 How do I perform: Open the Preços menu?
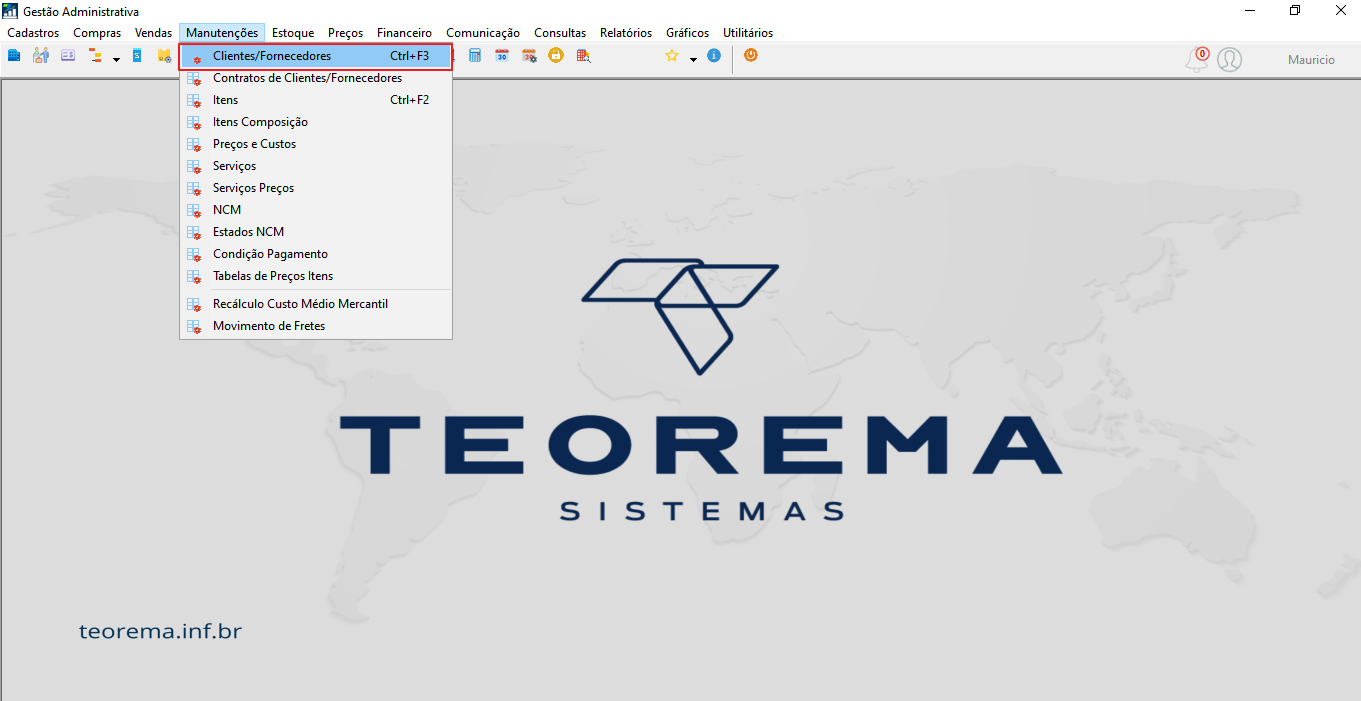point(346,33)
